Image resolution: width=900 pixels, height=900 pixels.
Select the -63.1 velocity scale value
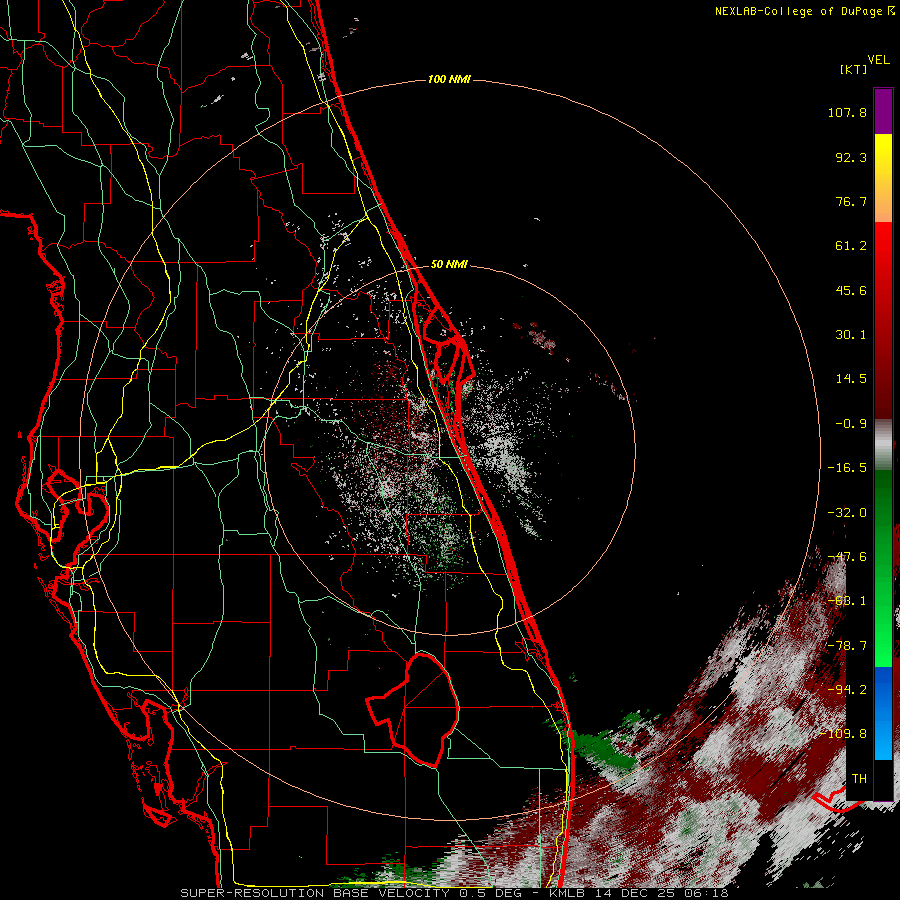(847, 601)
